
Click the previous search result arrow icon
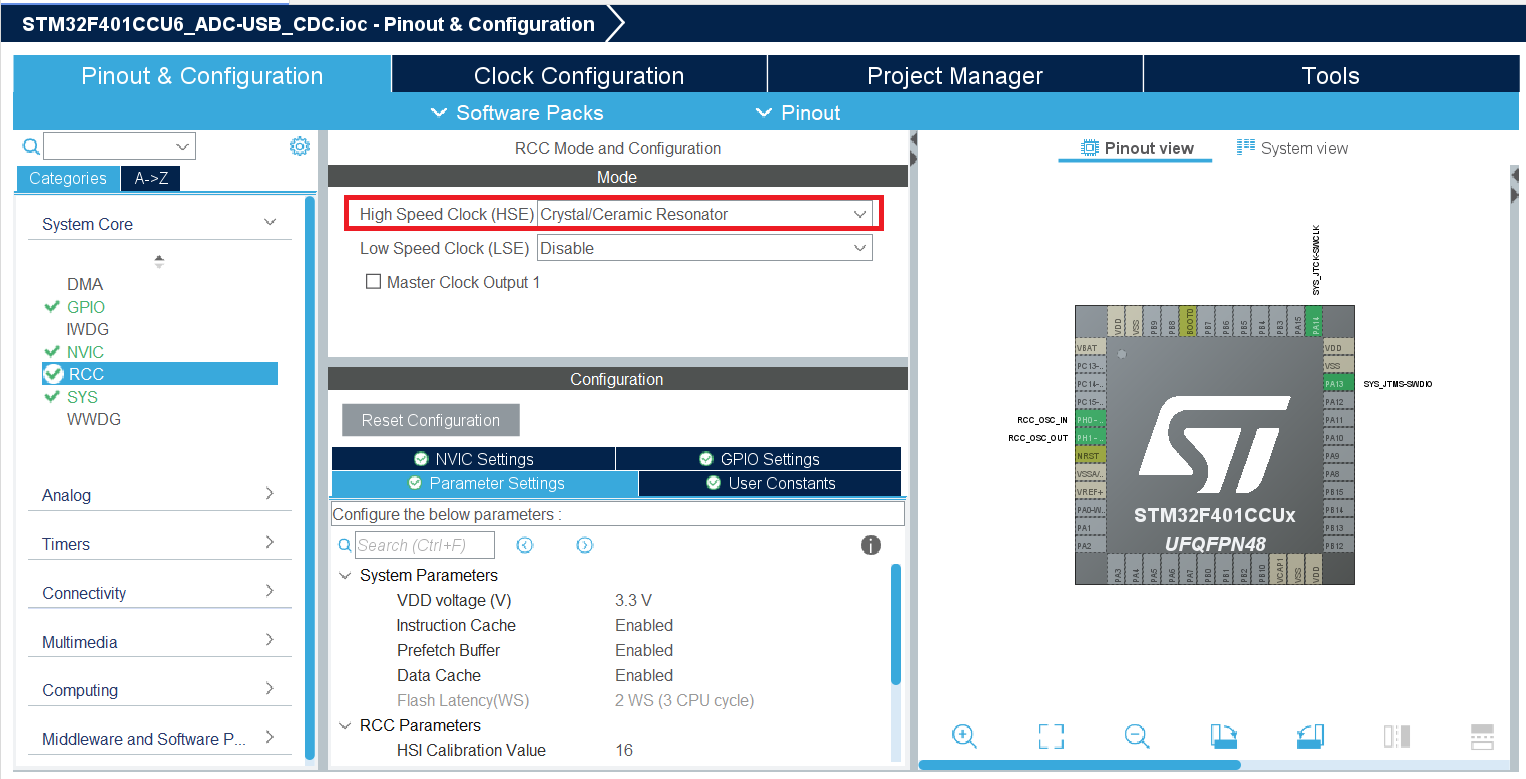(525, 545)
